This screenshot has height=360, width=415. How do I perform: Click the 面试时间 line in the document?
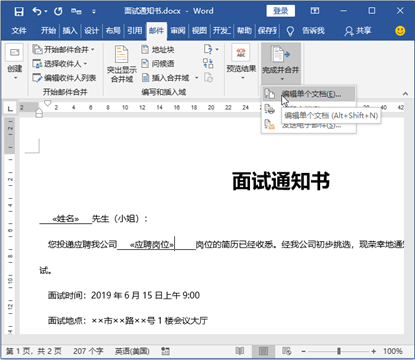pyautogui.click(x=124, y=295)
